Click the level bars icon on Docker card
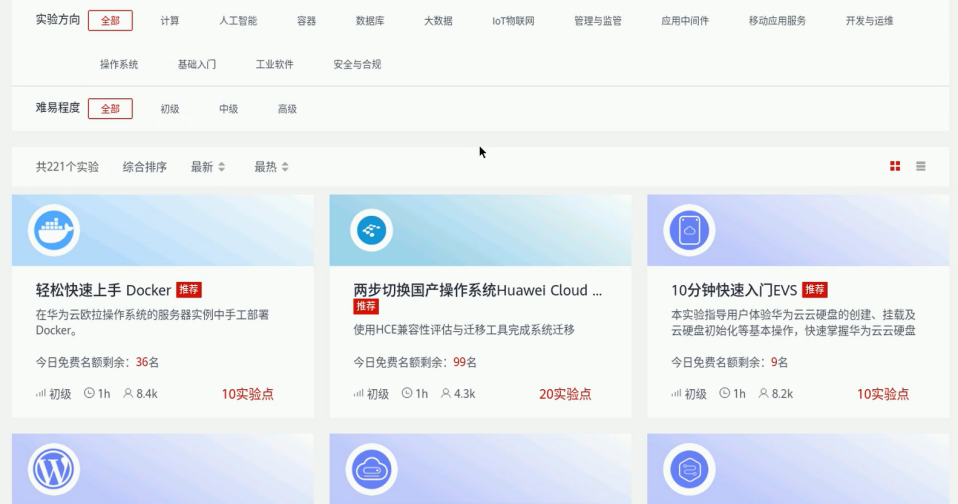The image size is (958, 504). click(40, 393)
